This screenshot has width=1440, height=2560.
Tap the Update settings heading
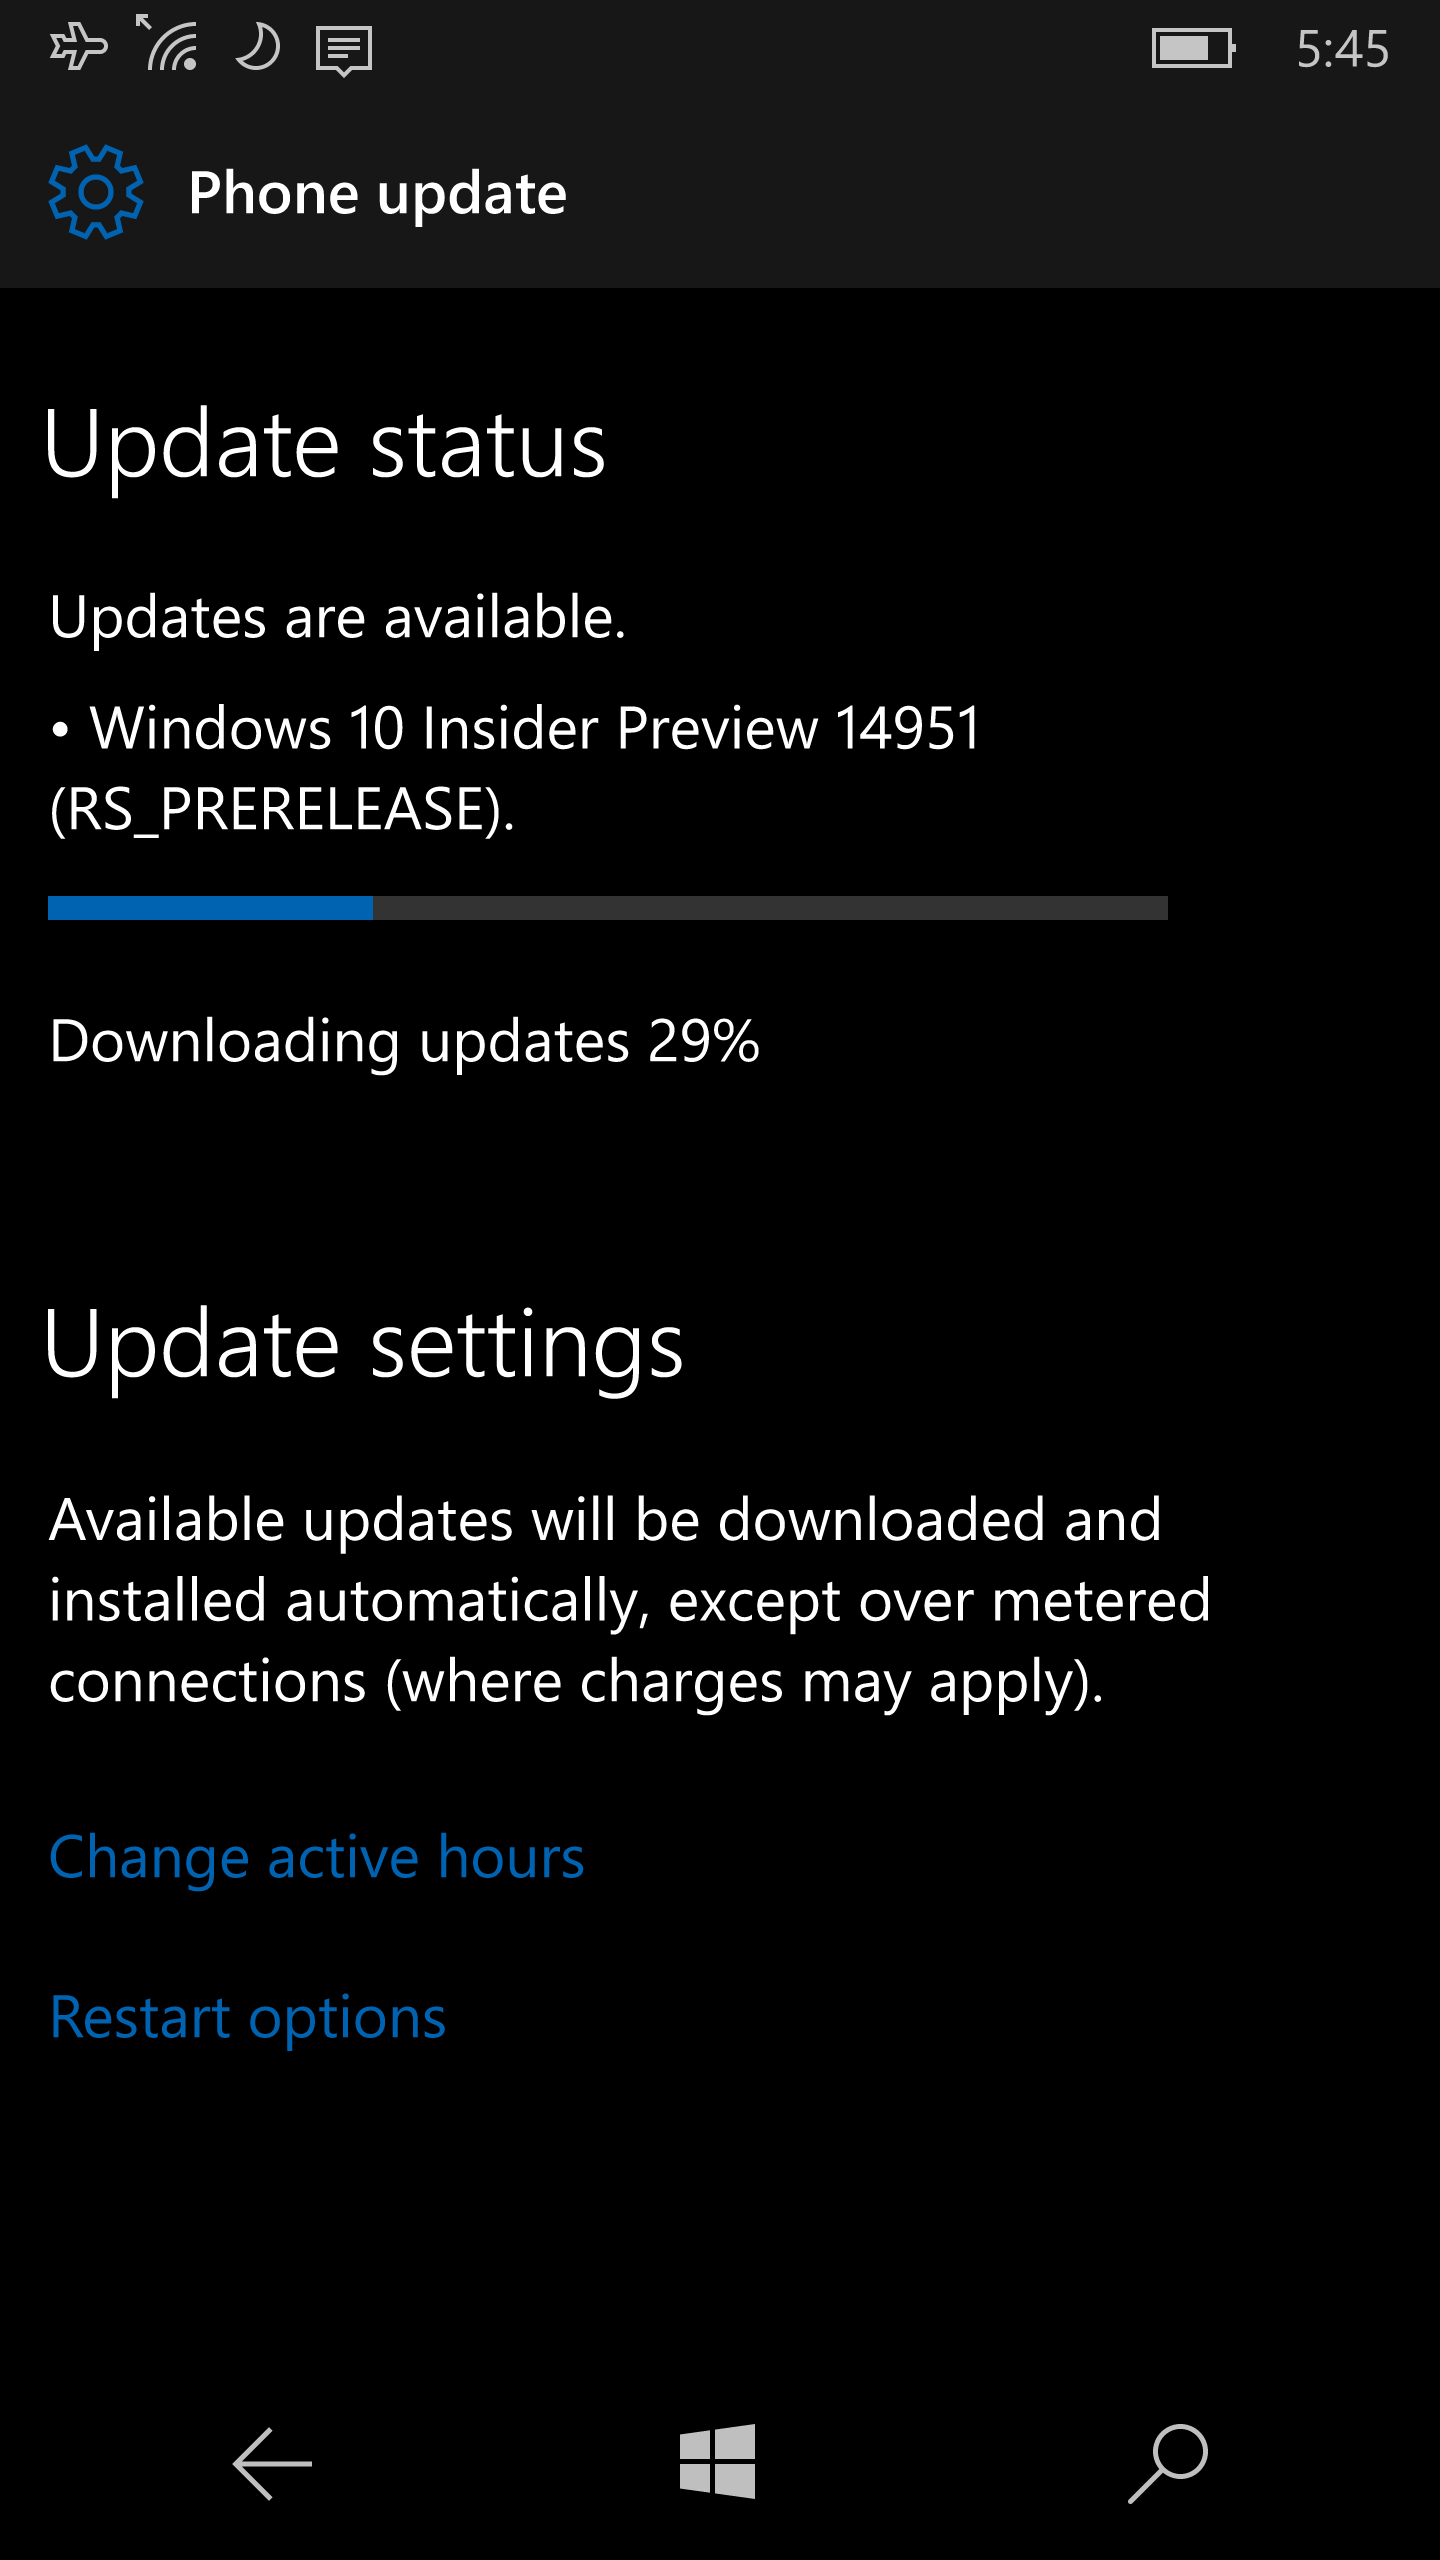(x=364, y=1346)
